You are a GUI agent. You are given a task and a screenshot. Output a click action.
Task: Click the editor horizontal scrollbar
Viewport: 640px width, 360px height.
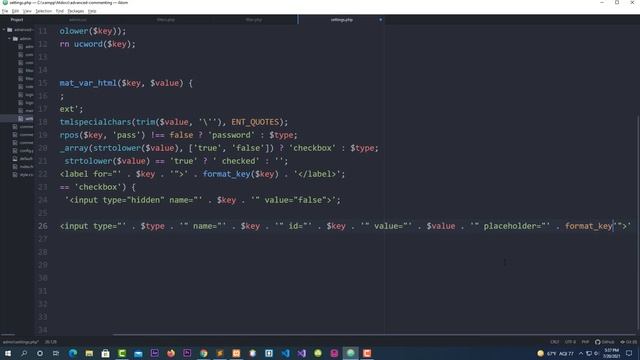pos(373,335)
